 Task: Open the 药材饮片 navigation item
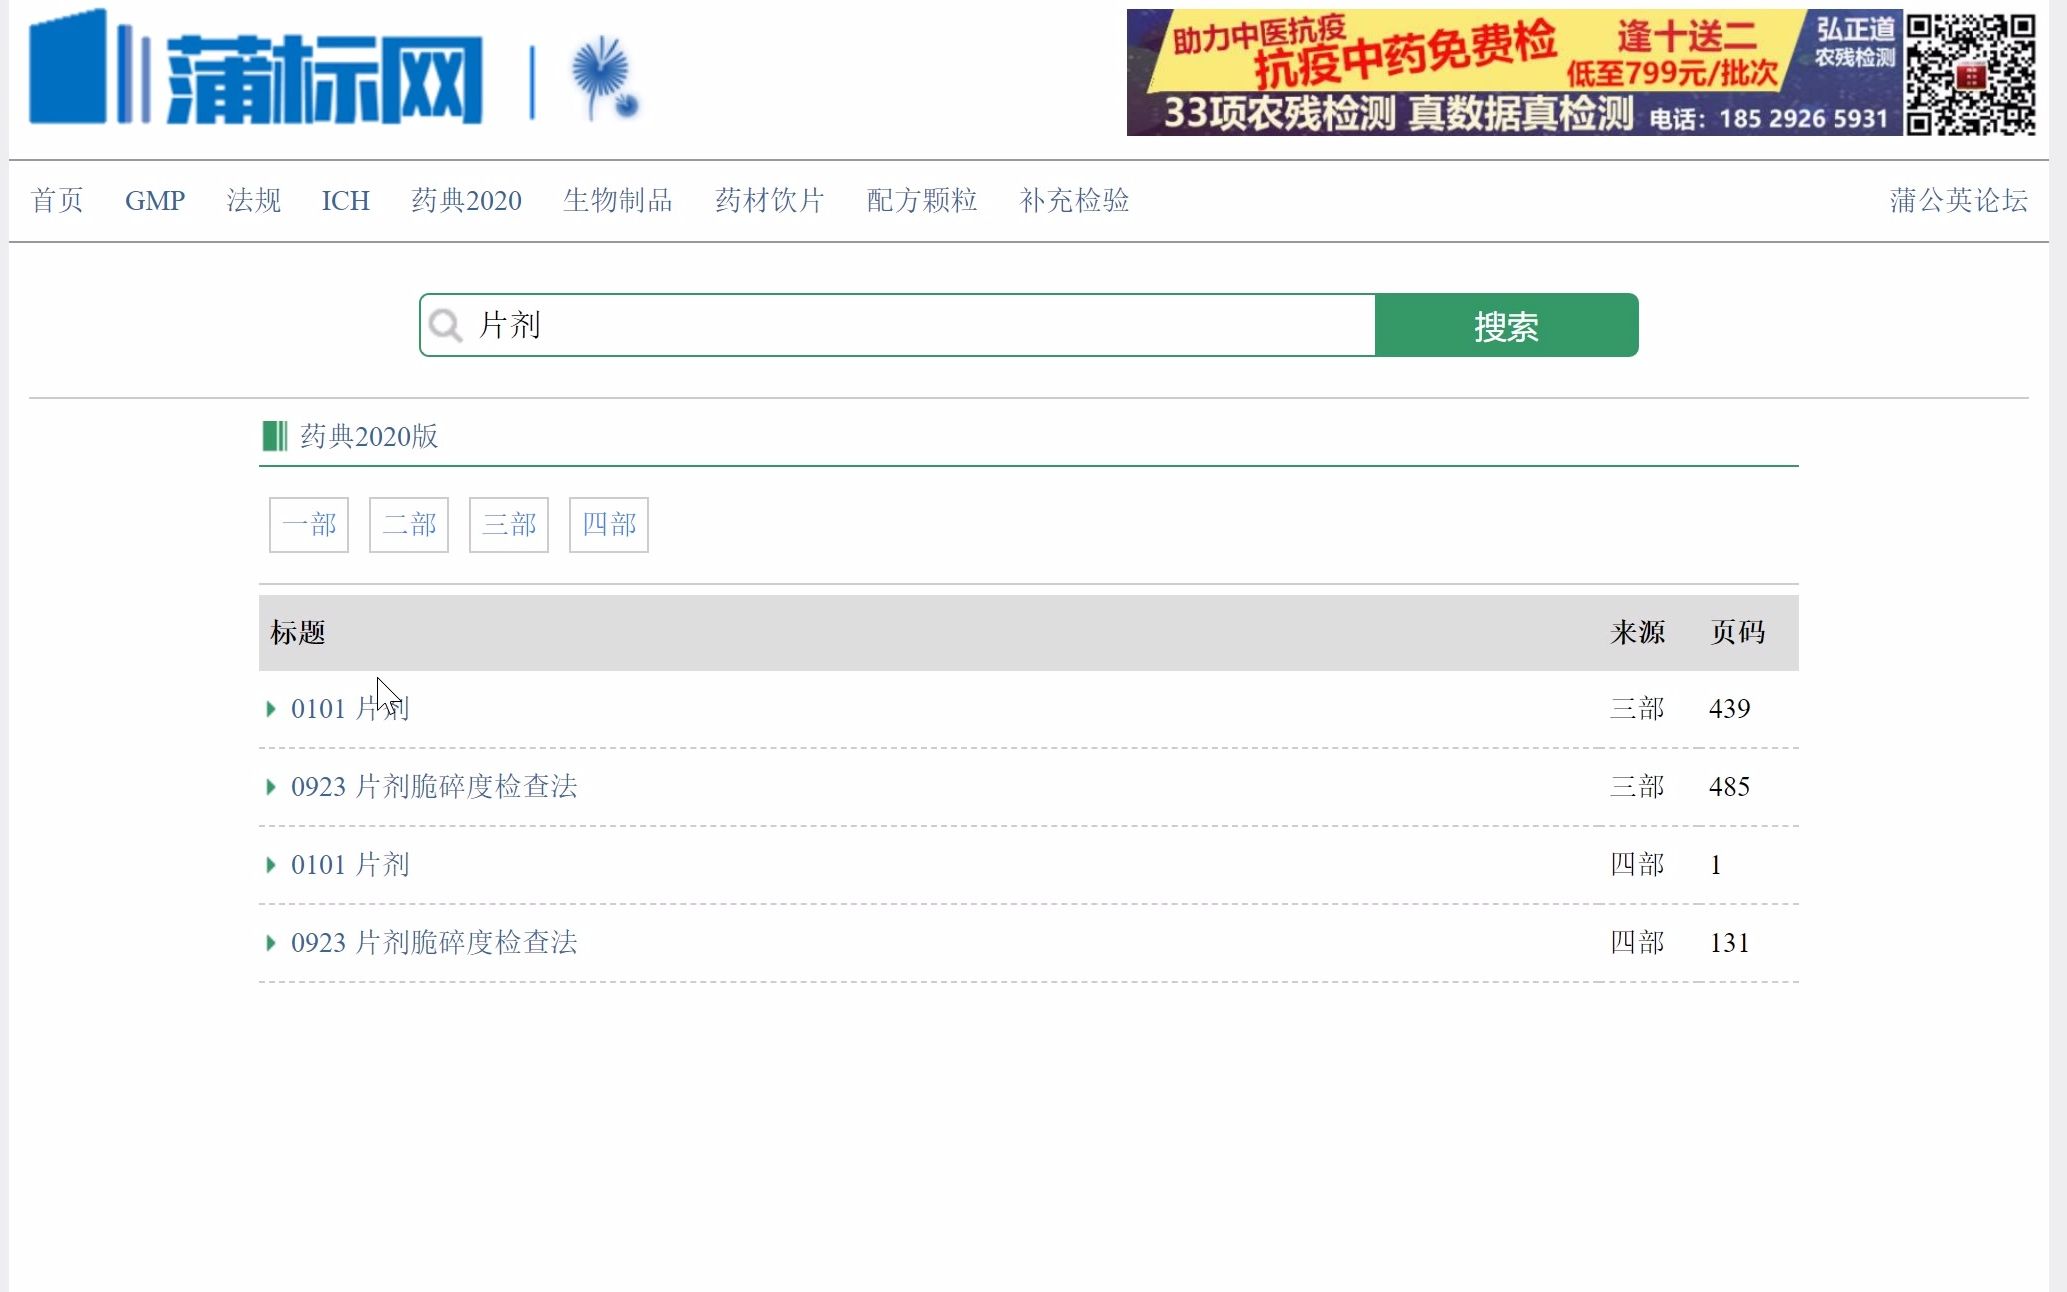769,200
